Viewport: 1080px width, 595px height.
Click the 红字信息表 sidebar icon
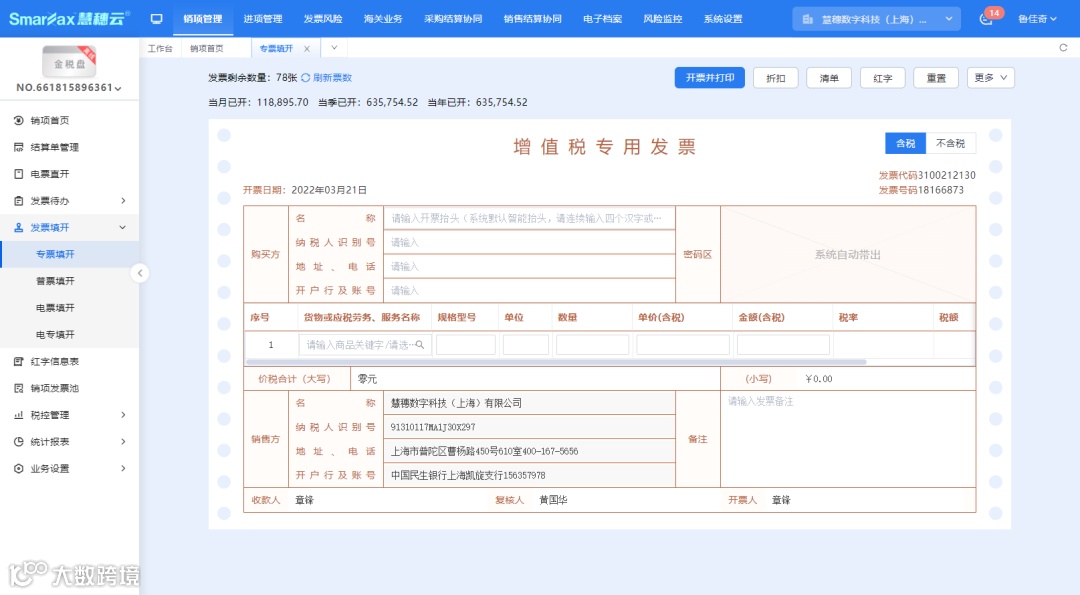pos(19,362)
